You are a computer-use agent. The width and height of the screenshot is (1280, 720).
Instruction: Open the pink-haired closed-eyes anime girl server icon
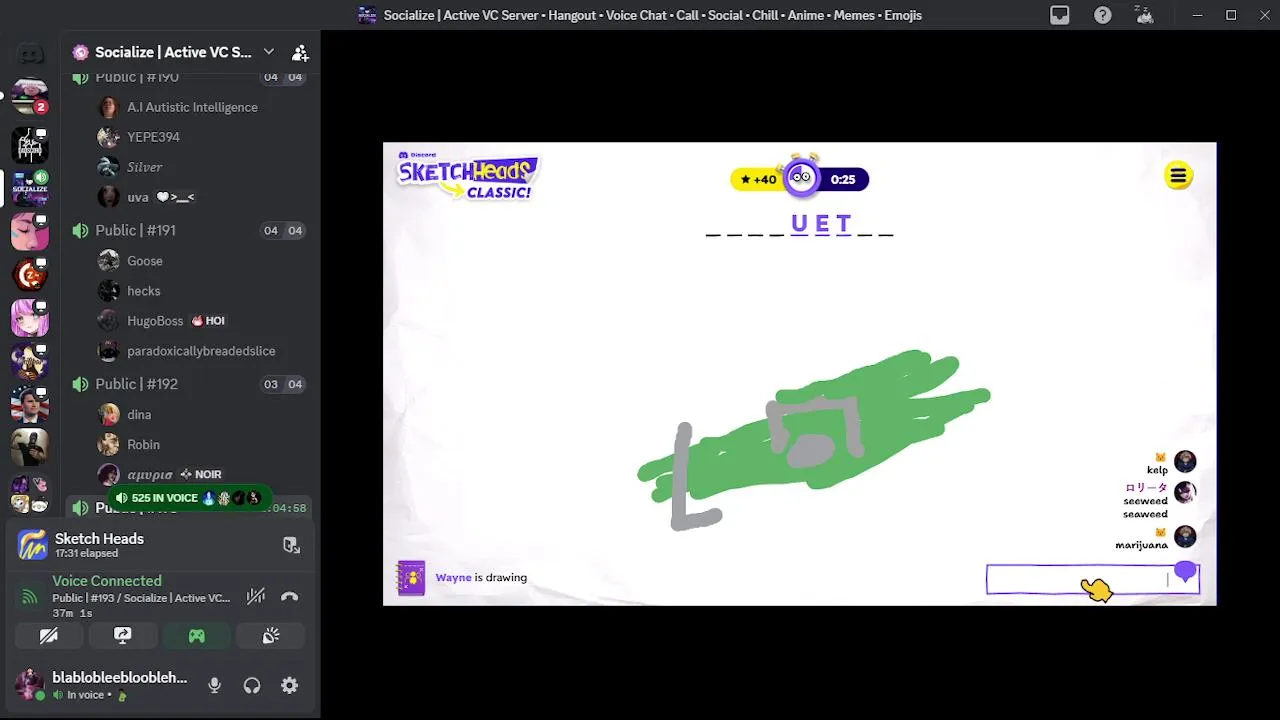click(x=30, y=231)
